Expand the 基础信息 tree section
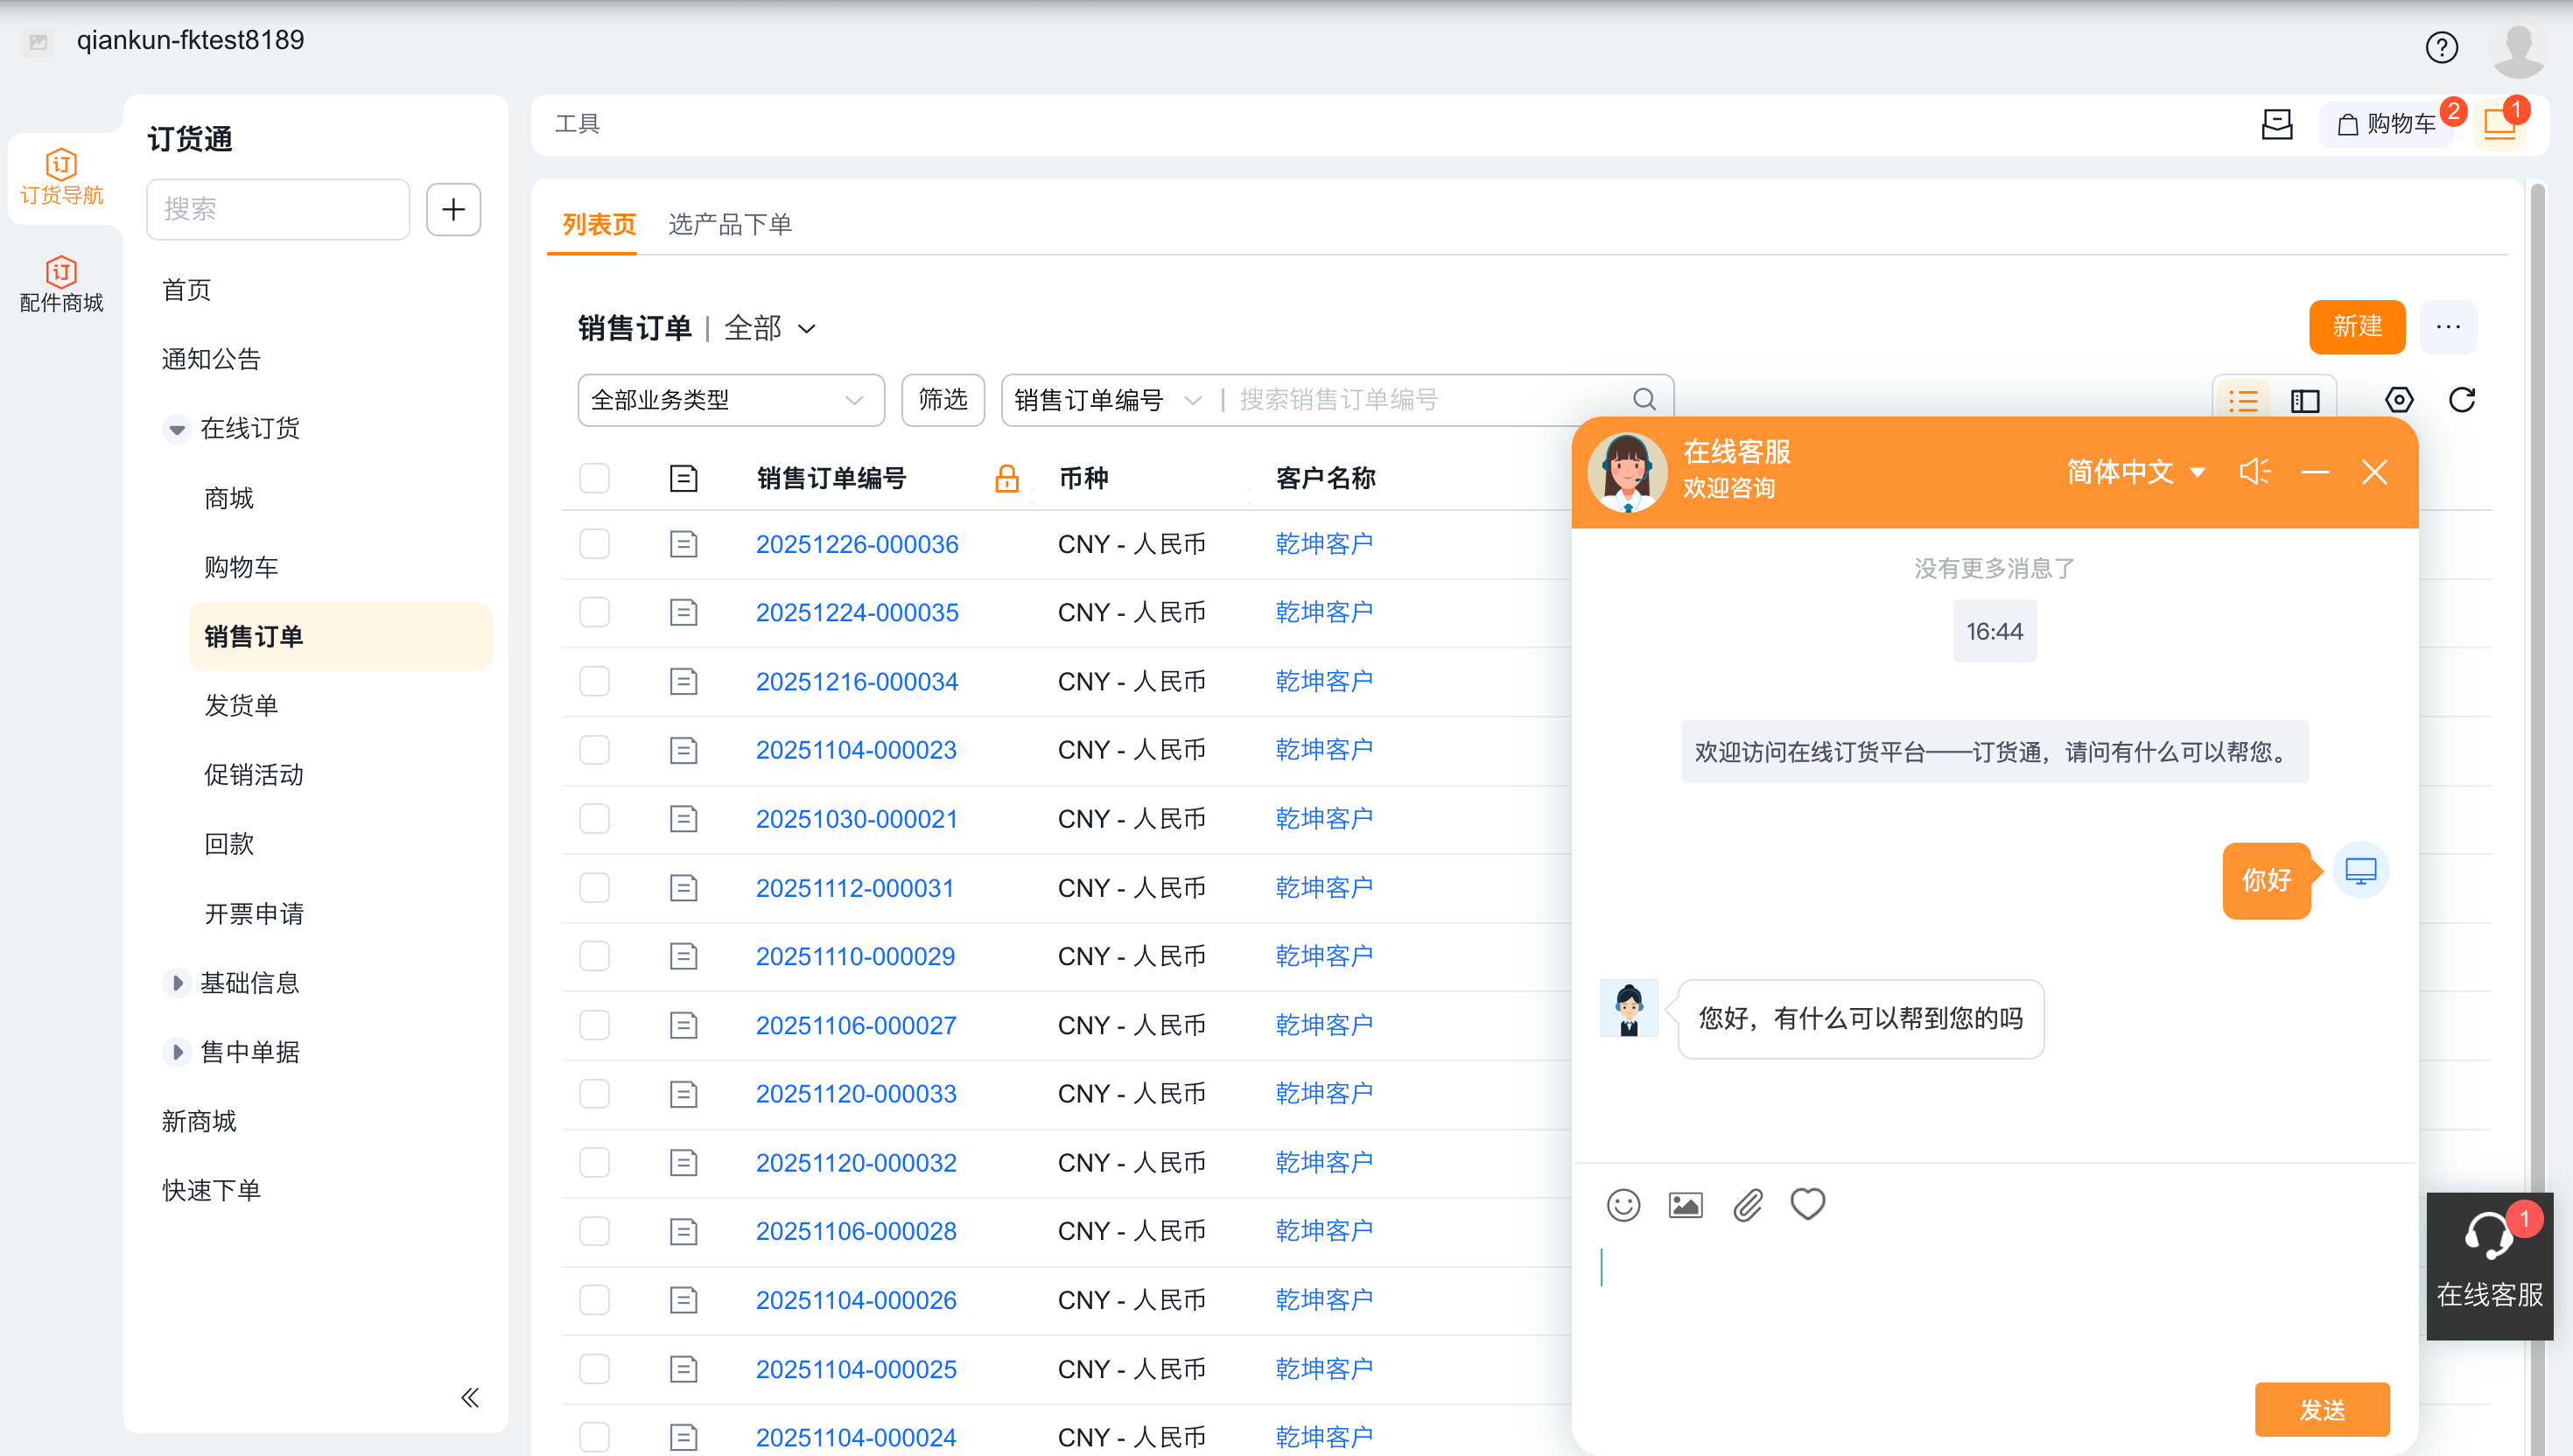Image resolution: width=2573 pixels, height=1456 pixels. 177,983
